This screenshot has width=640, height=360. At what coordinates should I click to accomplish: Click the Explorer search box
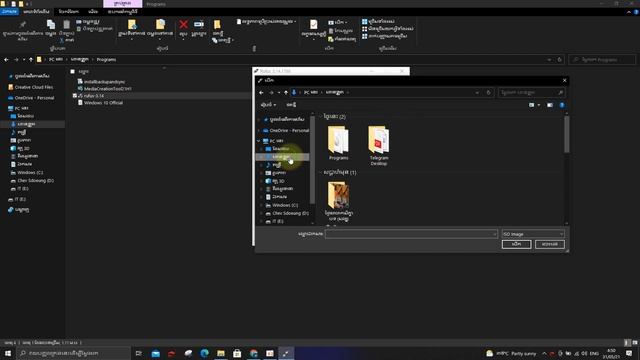(x=602, y=60)
